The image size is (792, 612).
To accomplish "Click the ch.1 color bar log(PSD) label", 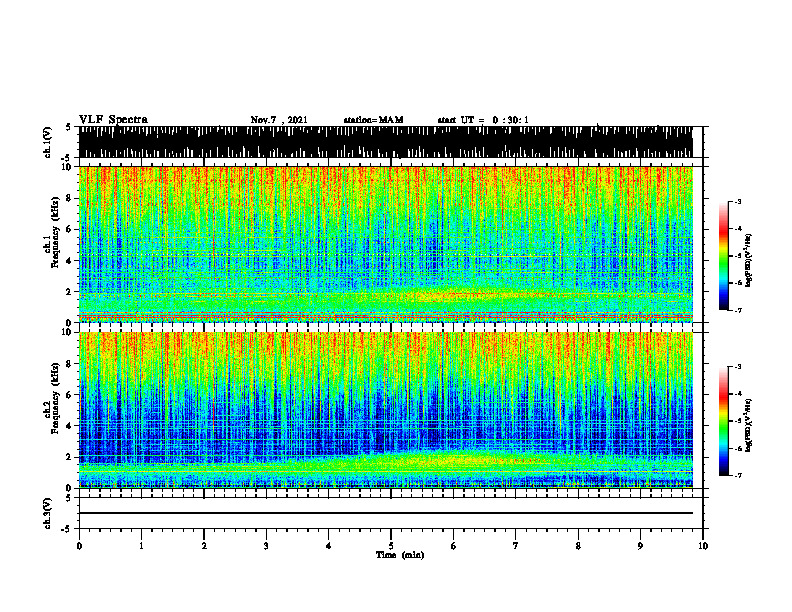I will (x=748, y=261).
